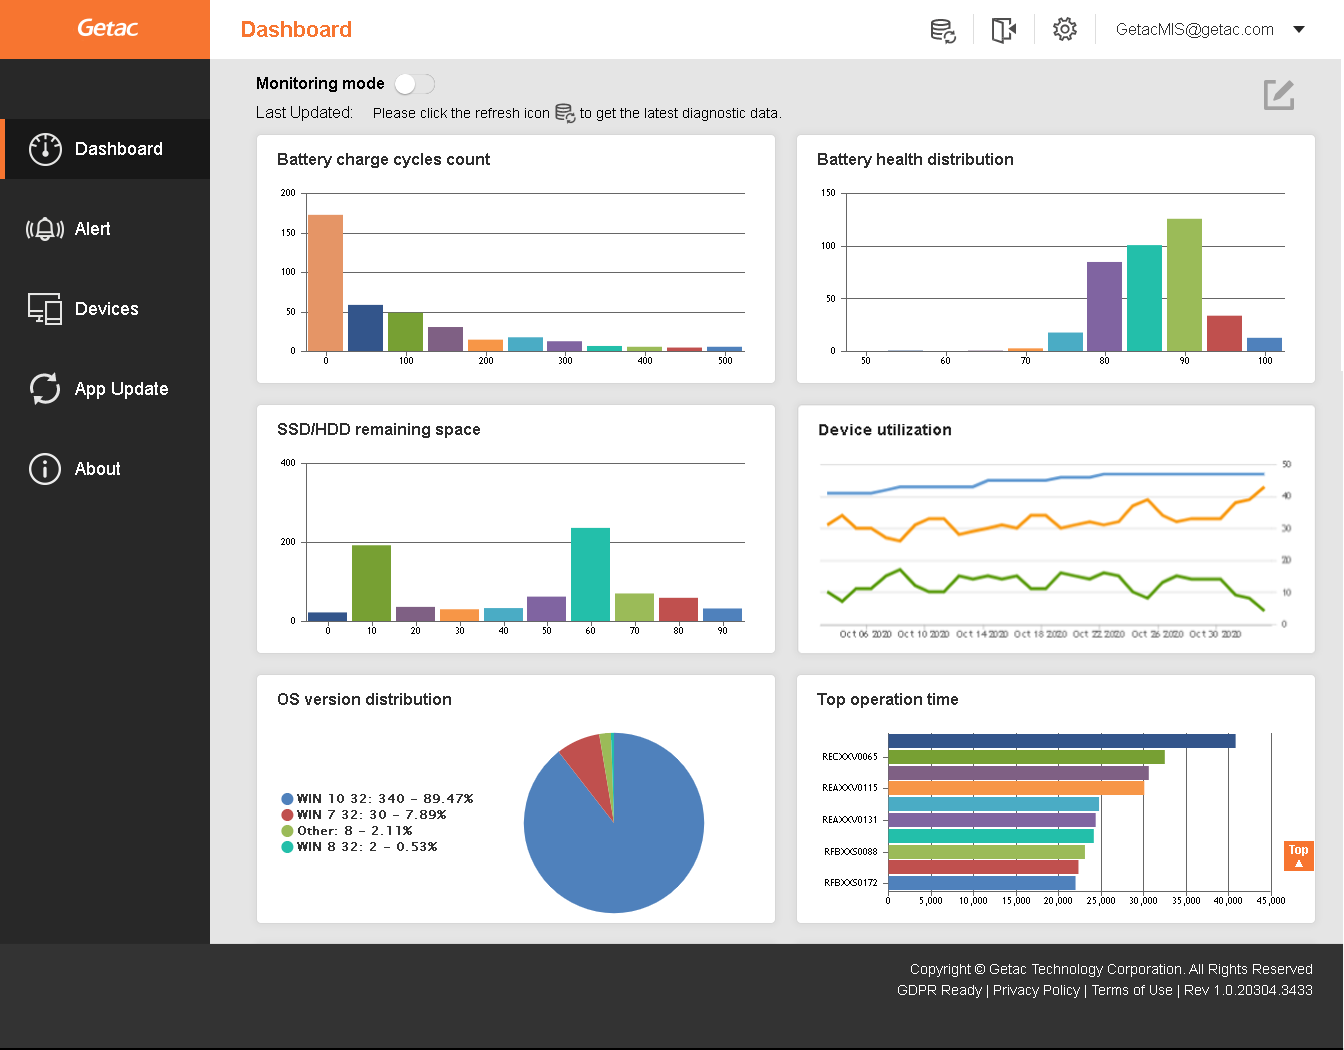
Task: Click the RFBXXS0088 device label
Action: (x=850, y=852)
